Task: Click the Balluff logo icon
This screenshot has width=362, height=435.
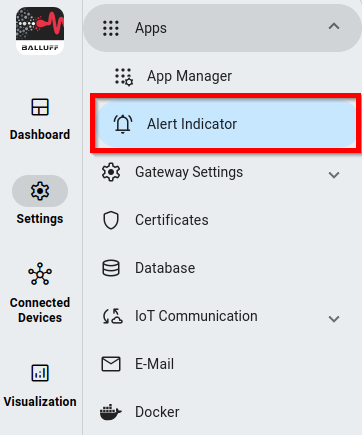Action: coord(40,31)
